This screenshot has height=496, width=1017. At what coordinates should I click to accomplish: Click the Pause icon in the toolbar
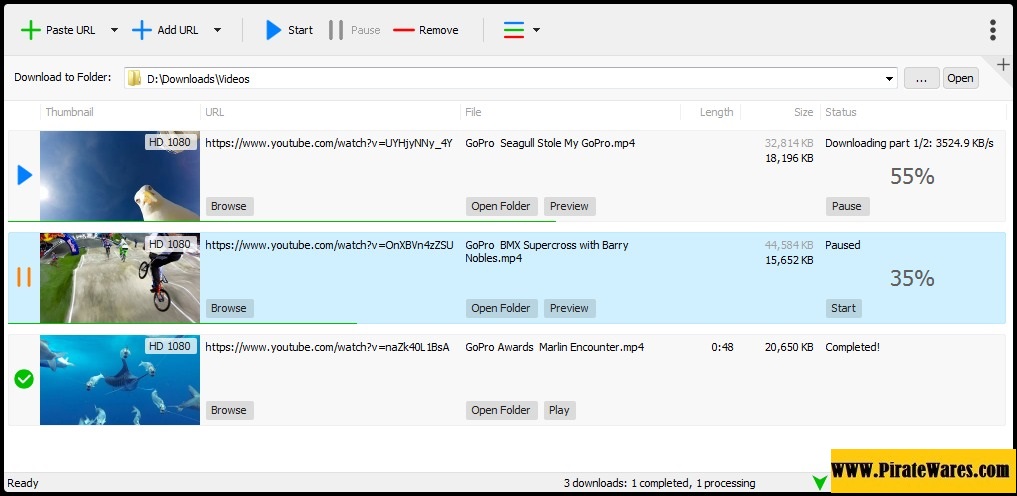(336, 30)
